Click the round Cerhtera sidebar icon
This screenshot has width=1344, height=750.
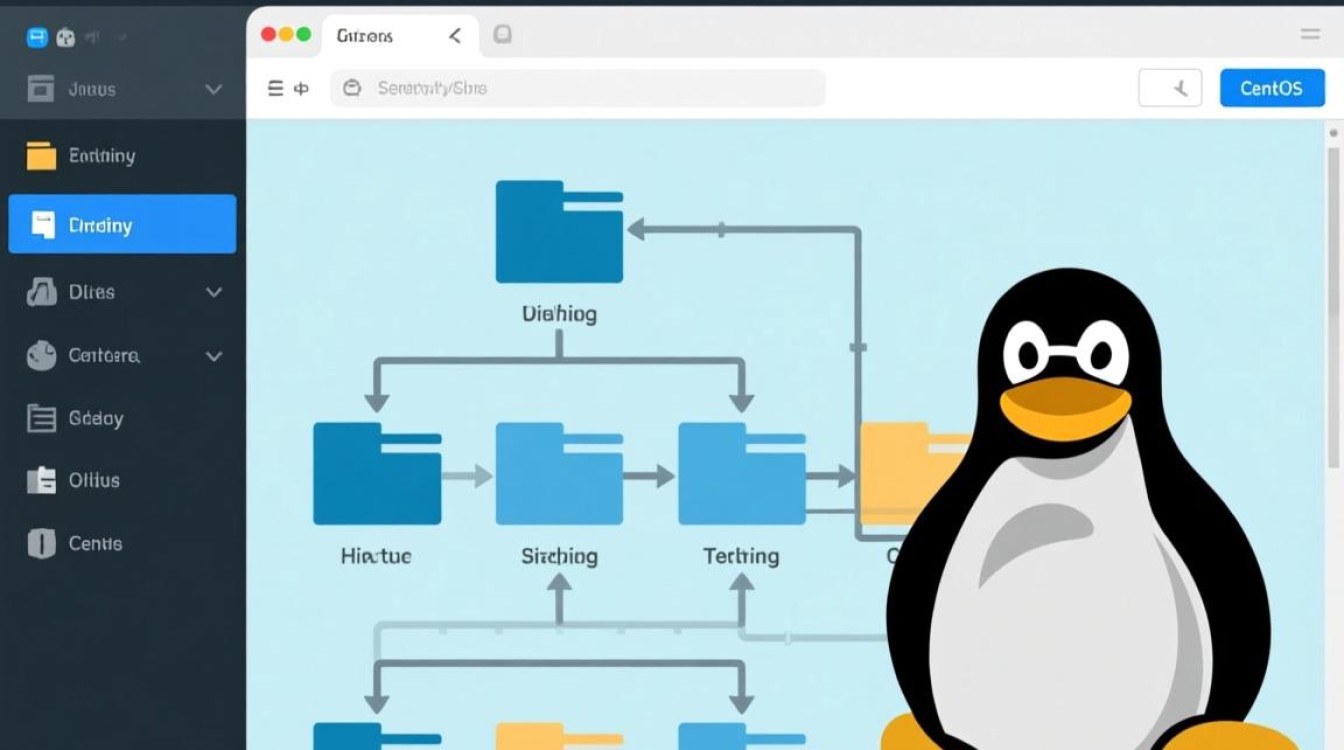click(x=41, y=355)
